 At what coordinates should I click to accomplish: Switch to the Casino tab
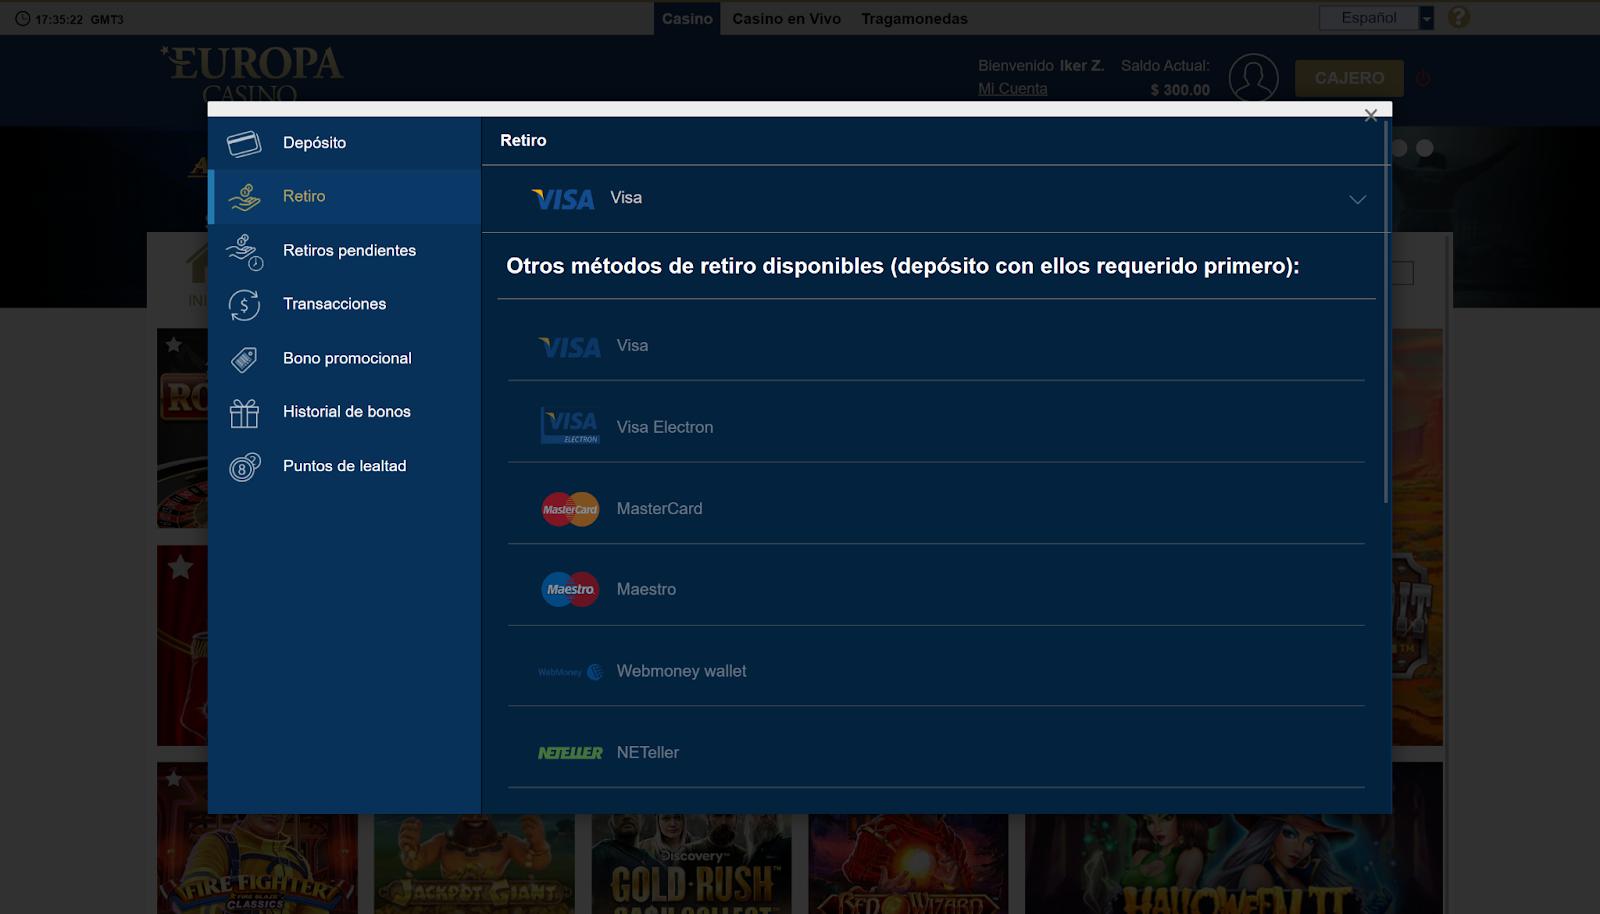coord(687,18)
